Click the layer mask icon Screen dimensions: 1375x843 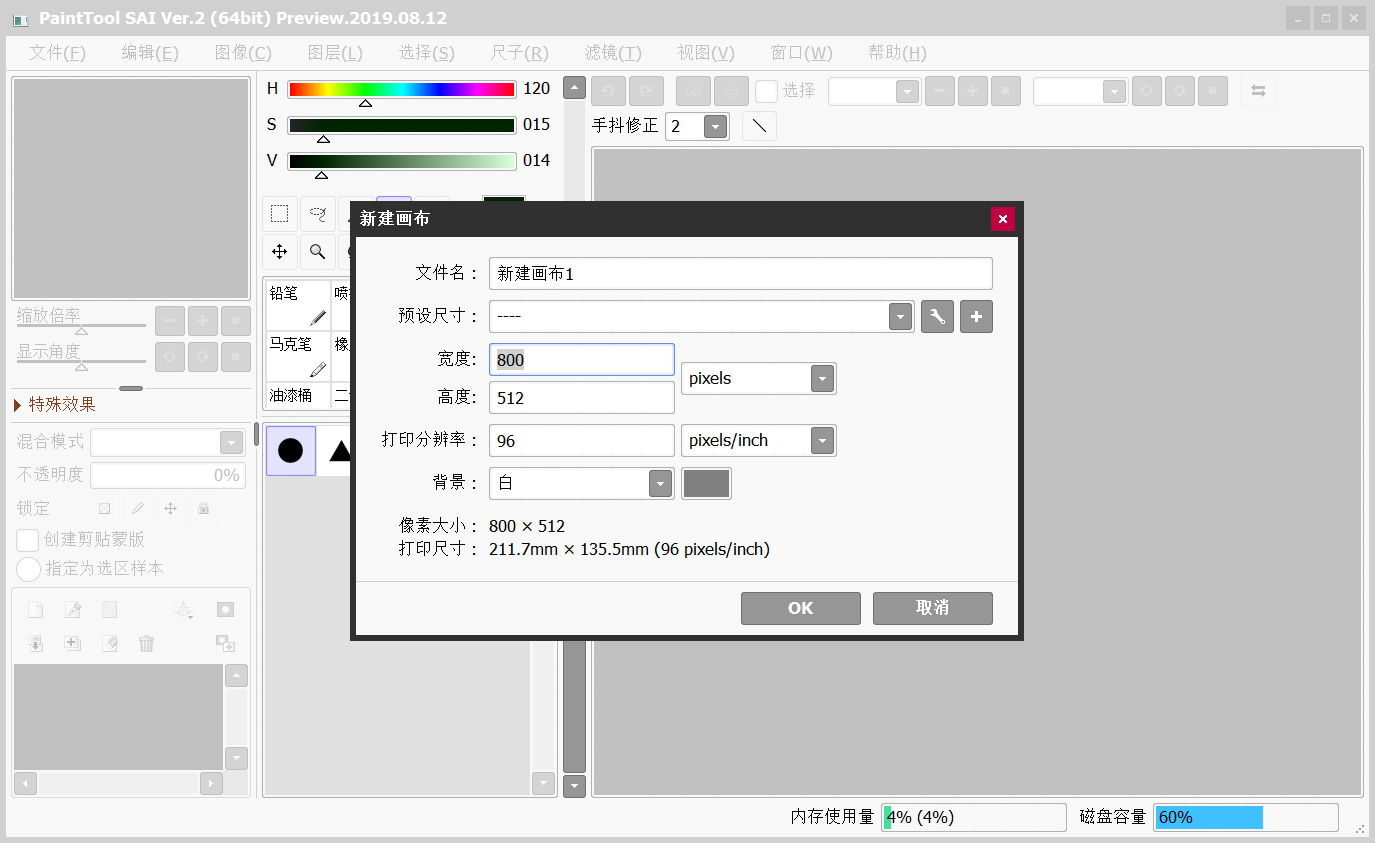pyautogui.click(x=226, y=610)
